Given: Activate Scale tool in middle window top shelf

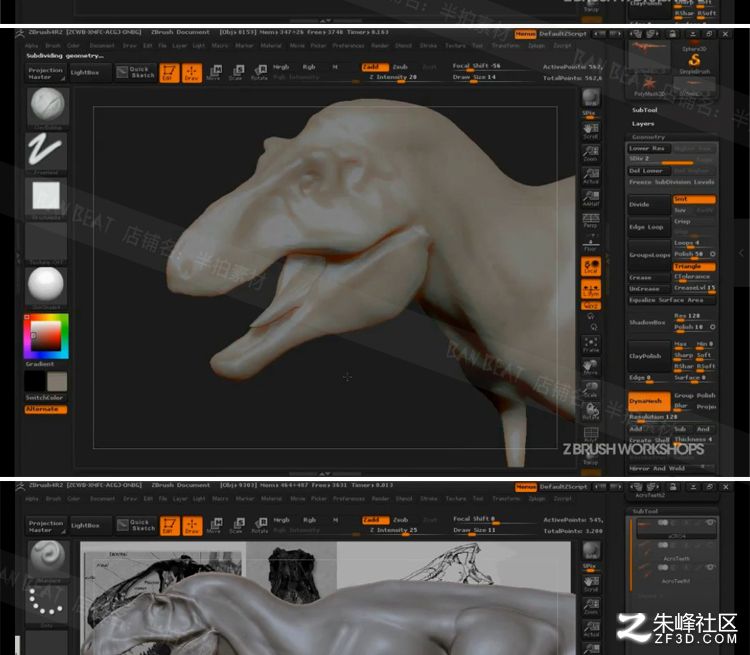Looking at the screenshot, I should (x=236, y=73).
